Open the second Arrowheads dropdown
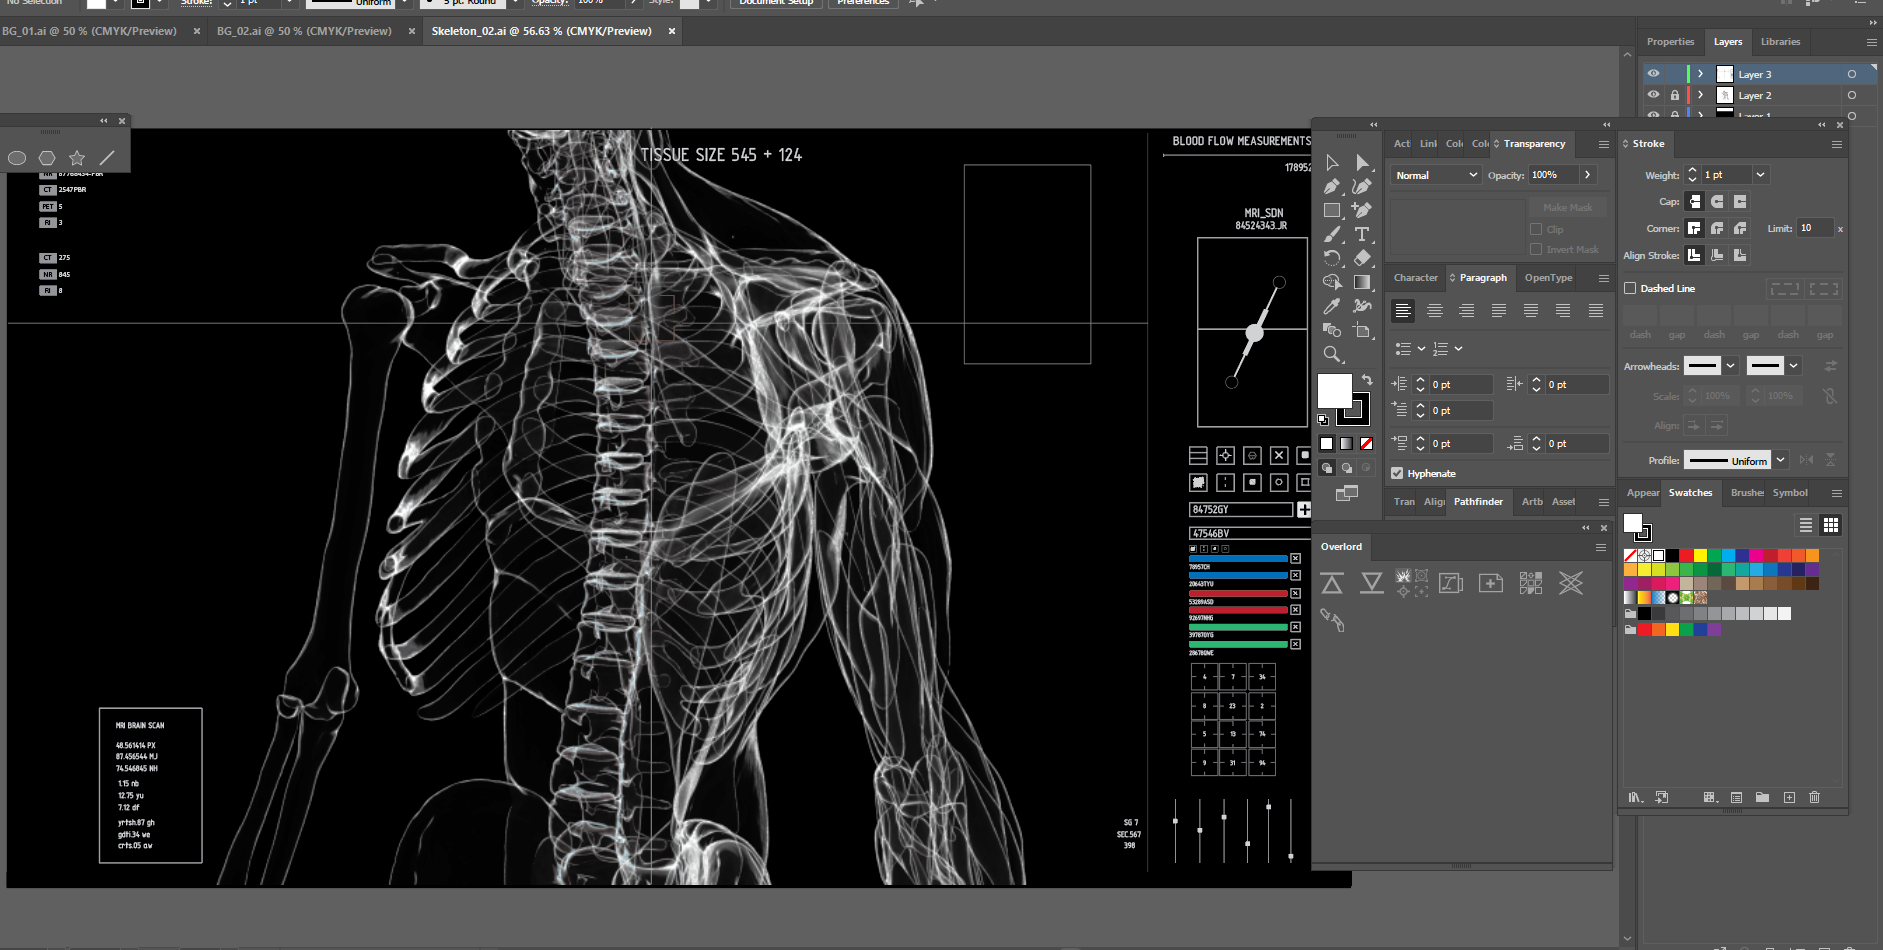Image resolution: width=1883 pixels, height=950 pixels. click(1794, 366)
